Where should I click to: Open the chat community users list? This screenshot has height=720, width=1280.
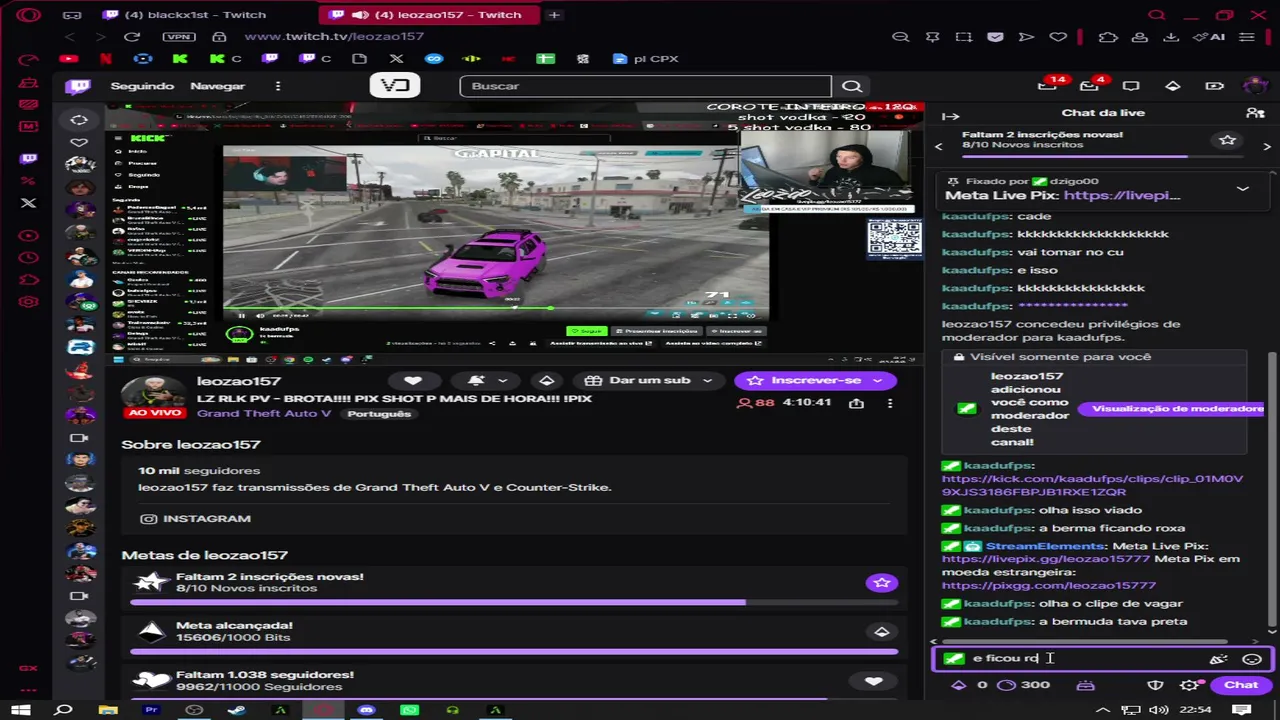point(1255,113)
